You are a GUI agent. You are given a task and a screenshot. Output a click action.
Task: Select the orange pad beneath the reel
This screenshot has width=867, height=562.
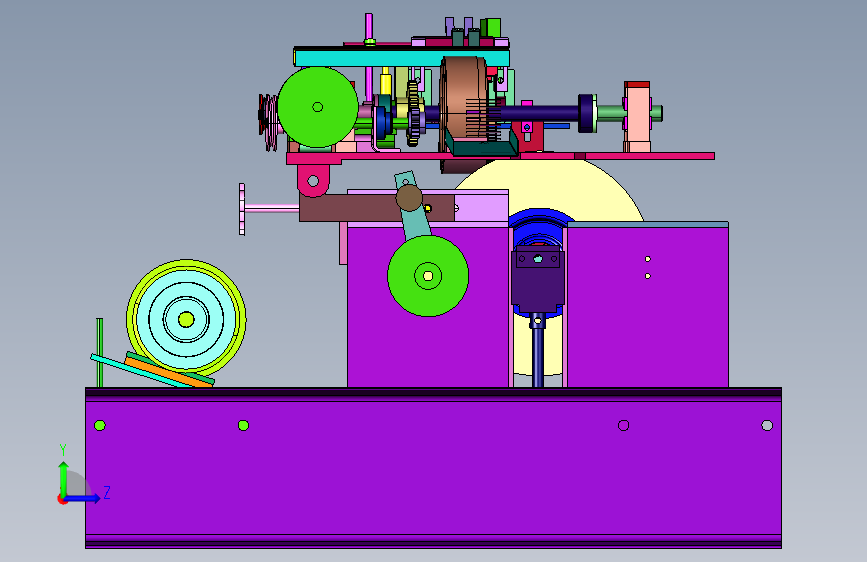pos(166,372)
